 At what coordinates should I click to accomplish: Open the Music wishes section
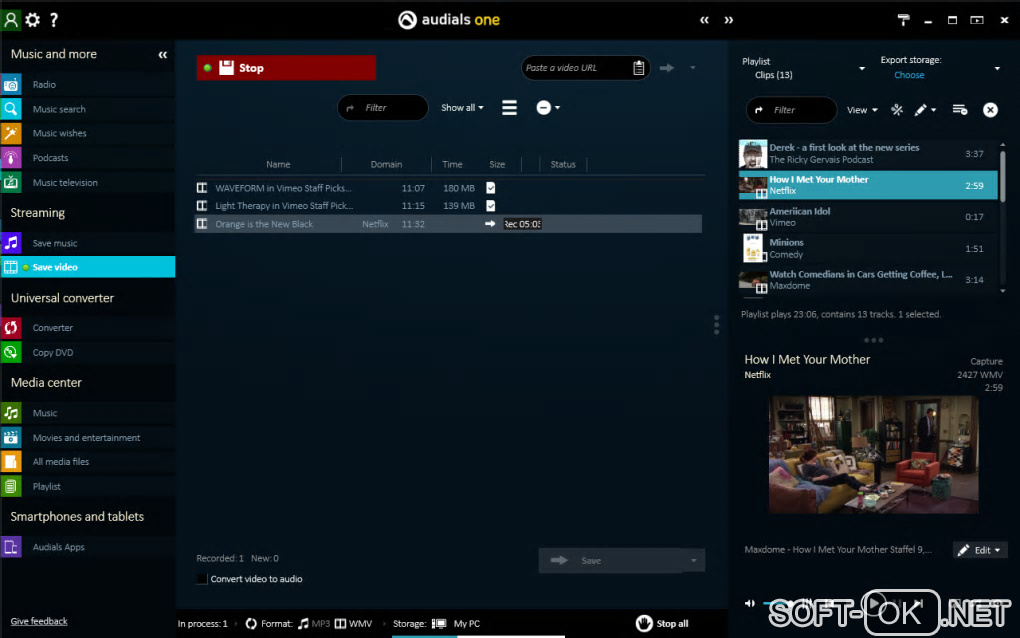pyautogui.click(x=60, y=133)
